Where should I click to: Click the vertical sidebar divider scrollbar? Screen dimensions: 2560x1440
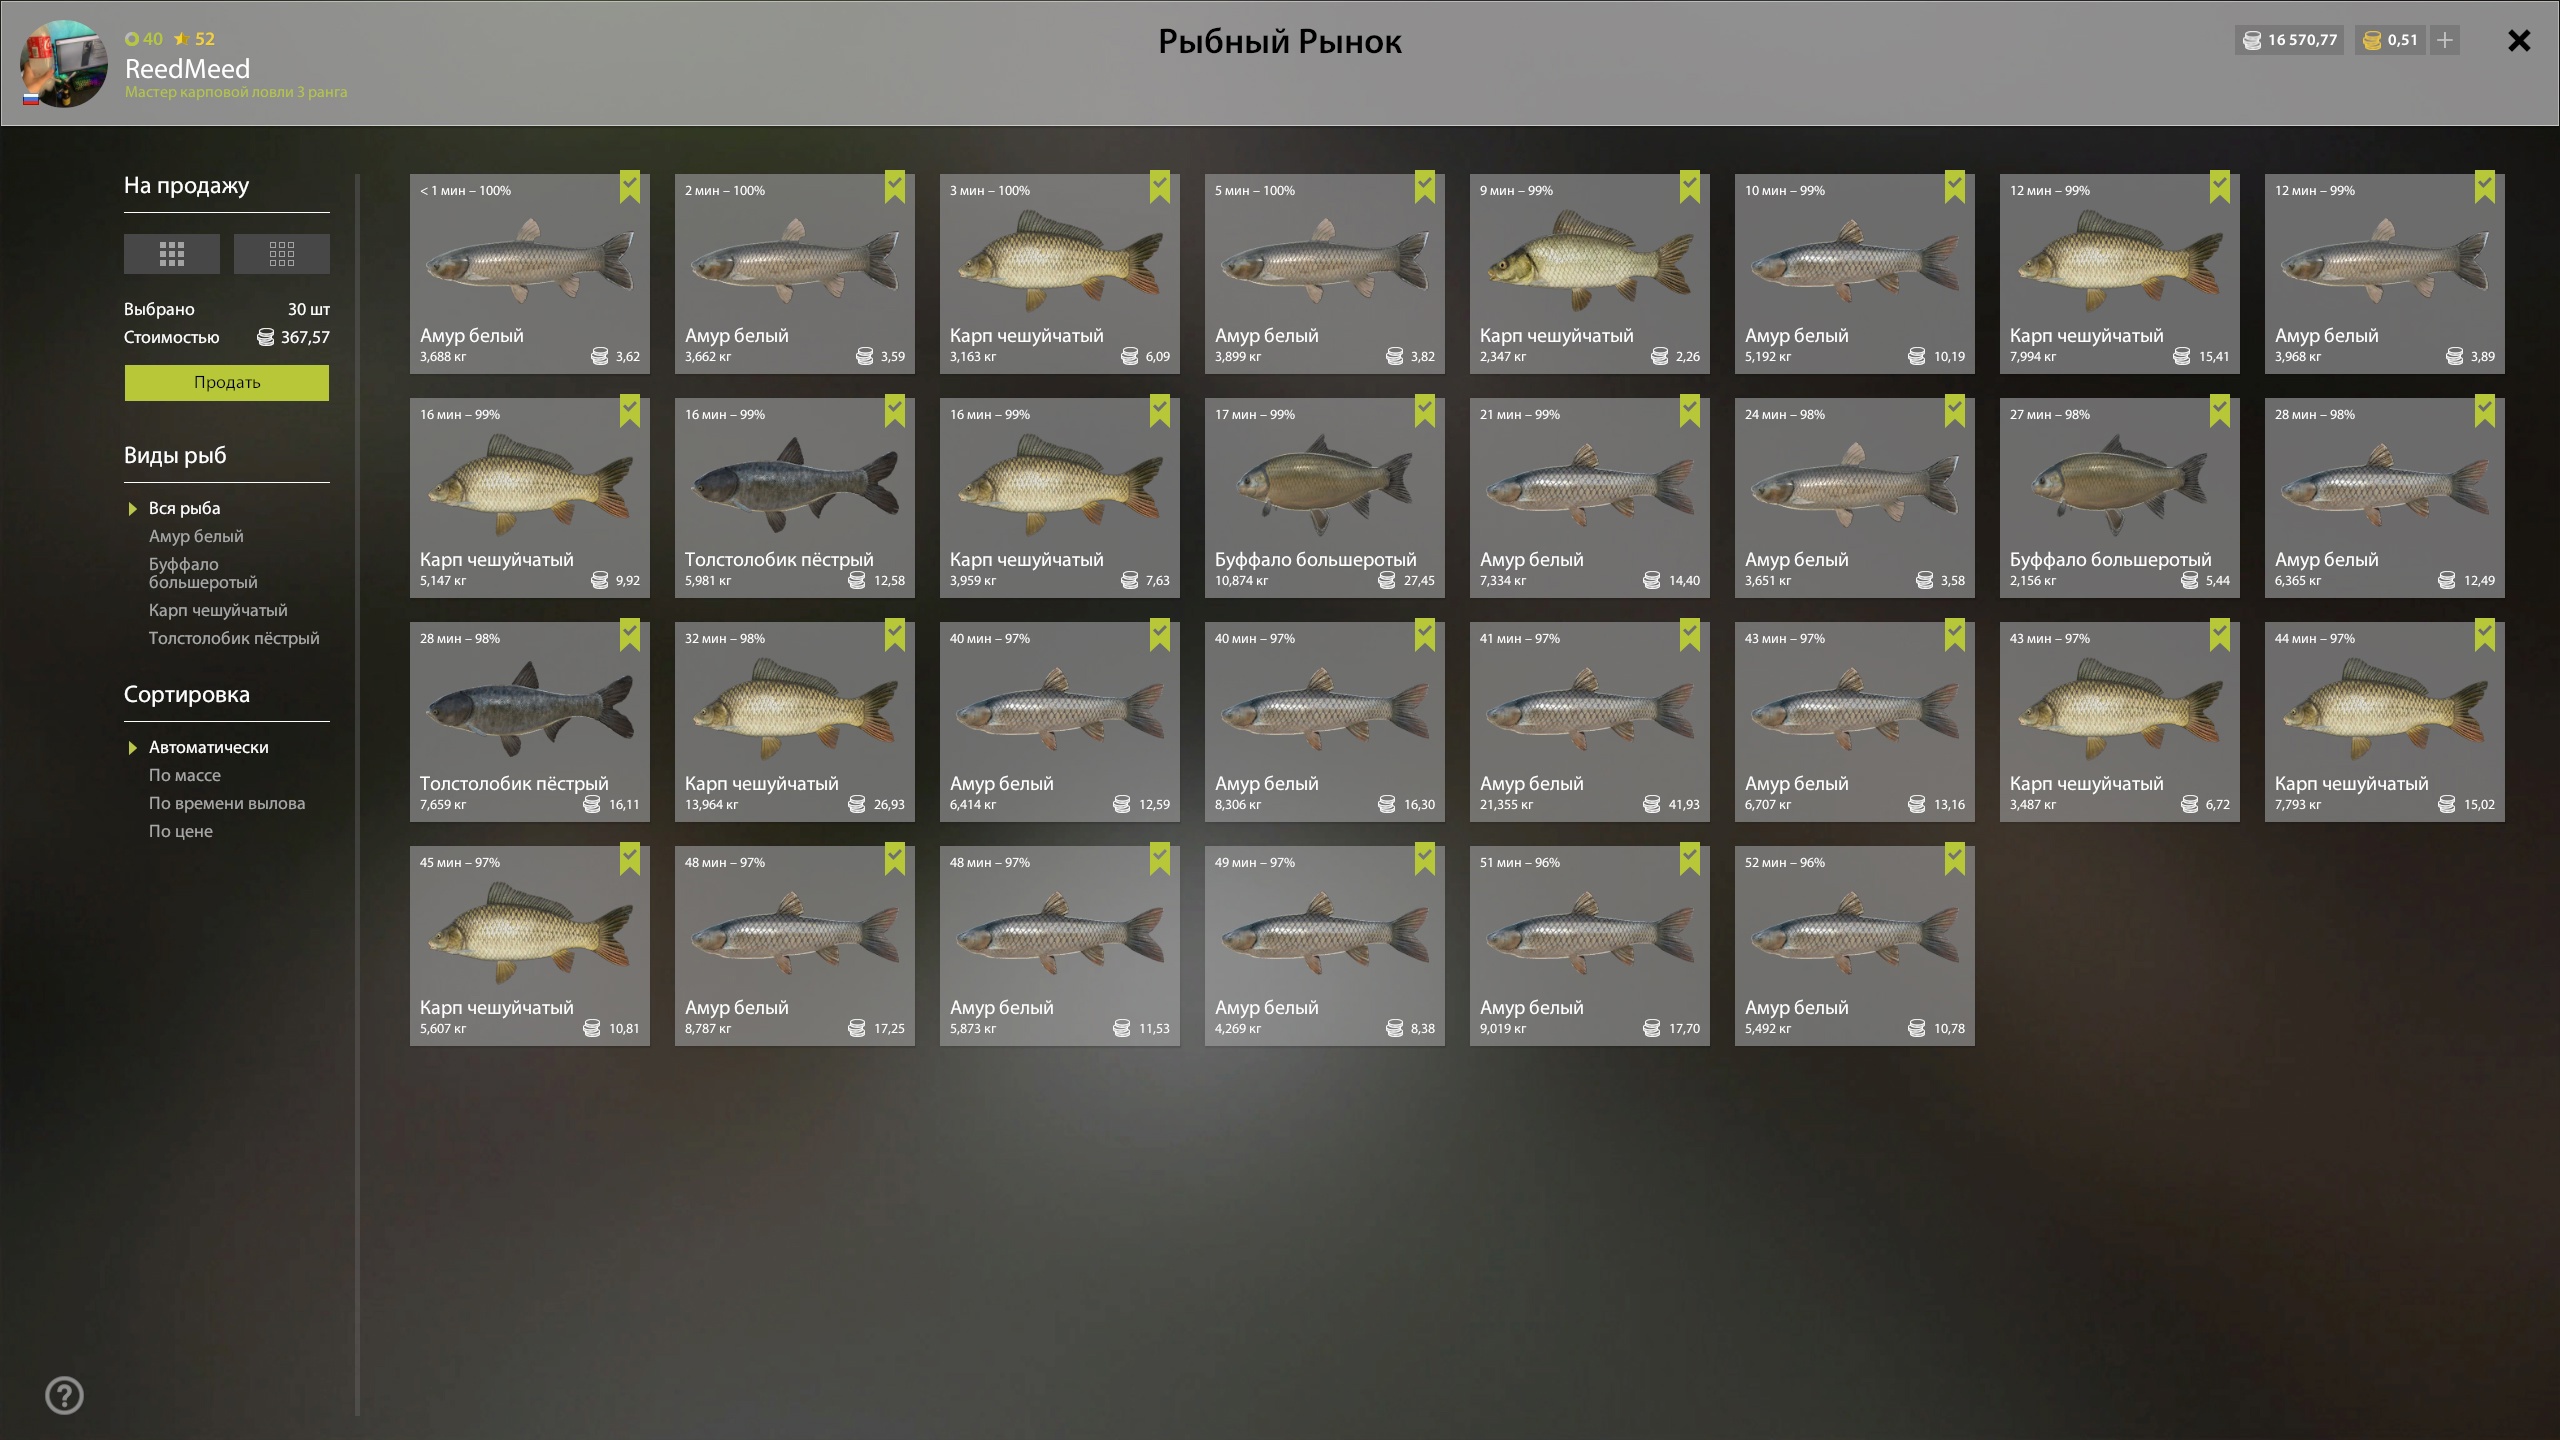coord(357,795)
